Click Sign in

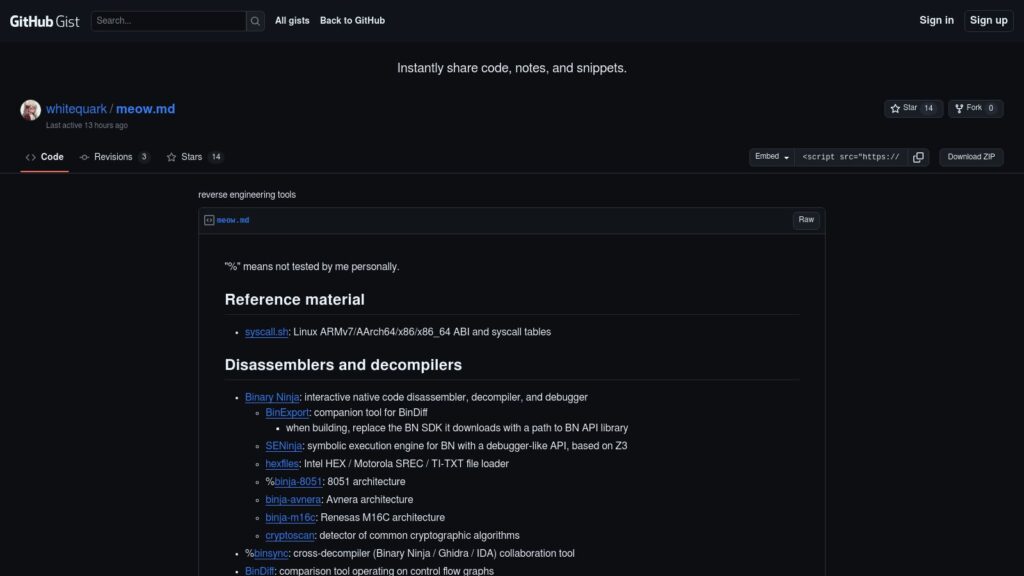pyautogui.click(x=936, y=21)
